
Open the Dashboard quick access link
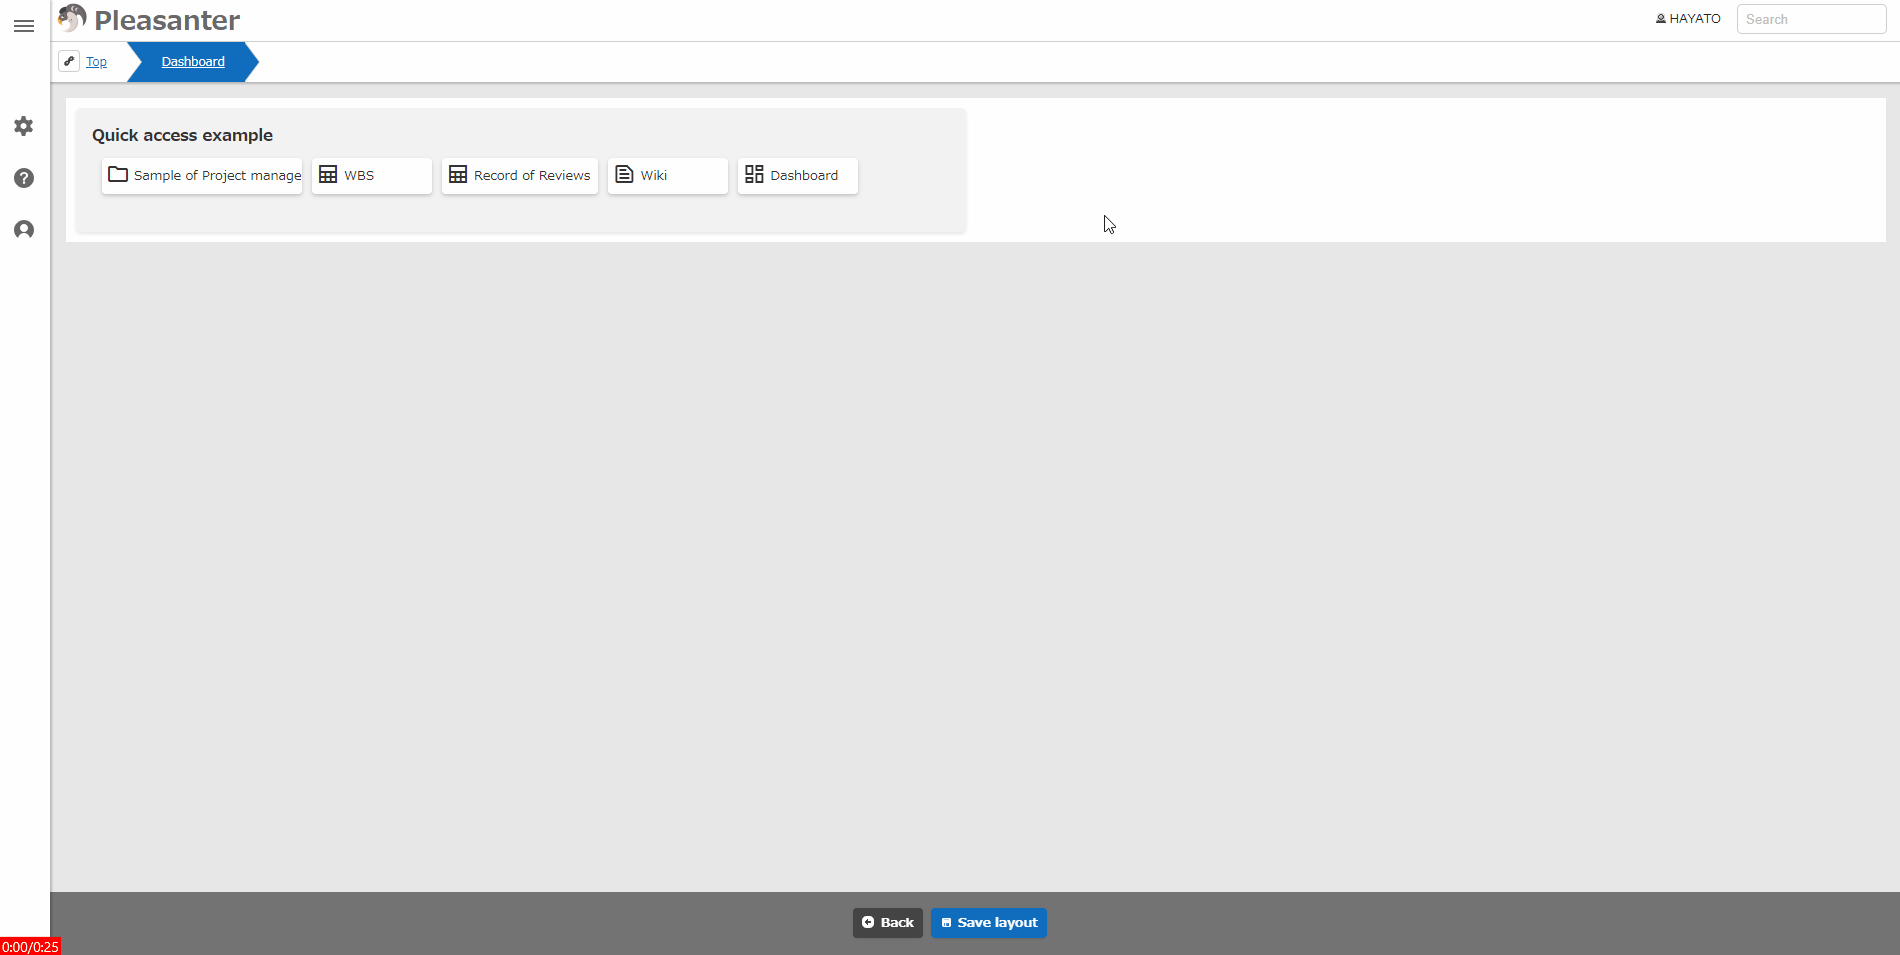[798, 175]
